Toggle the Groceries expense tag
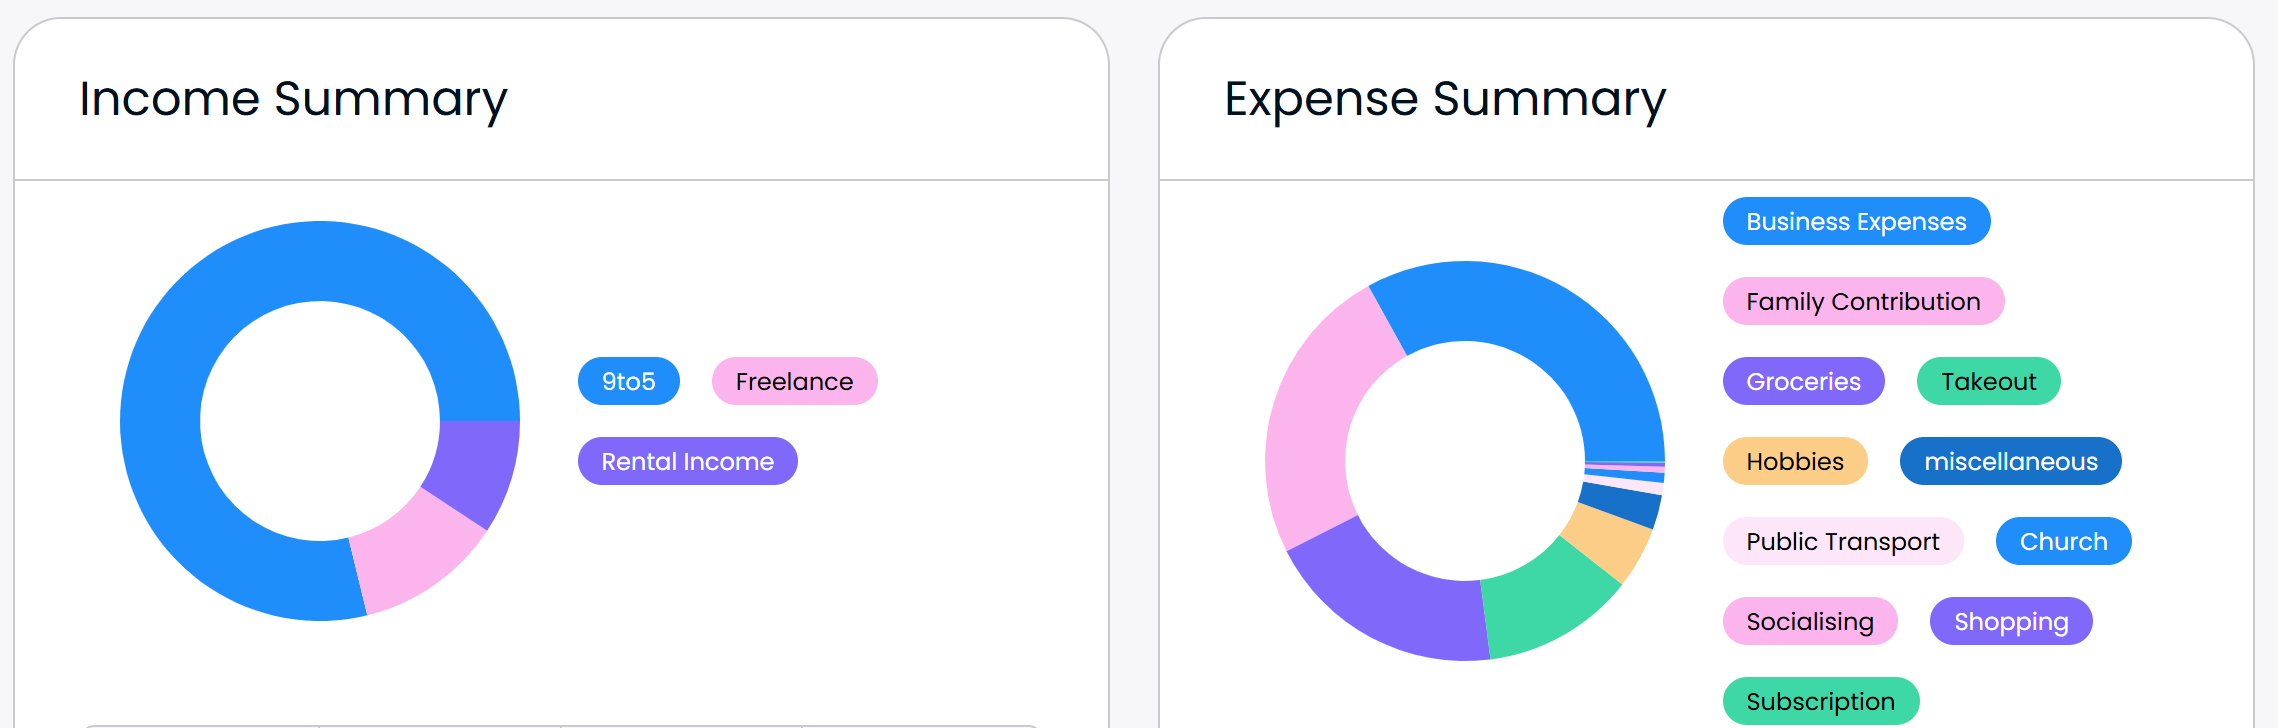 [x=1803, y=381]
